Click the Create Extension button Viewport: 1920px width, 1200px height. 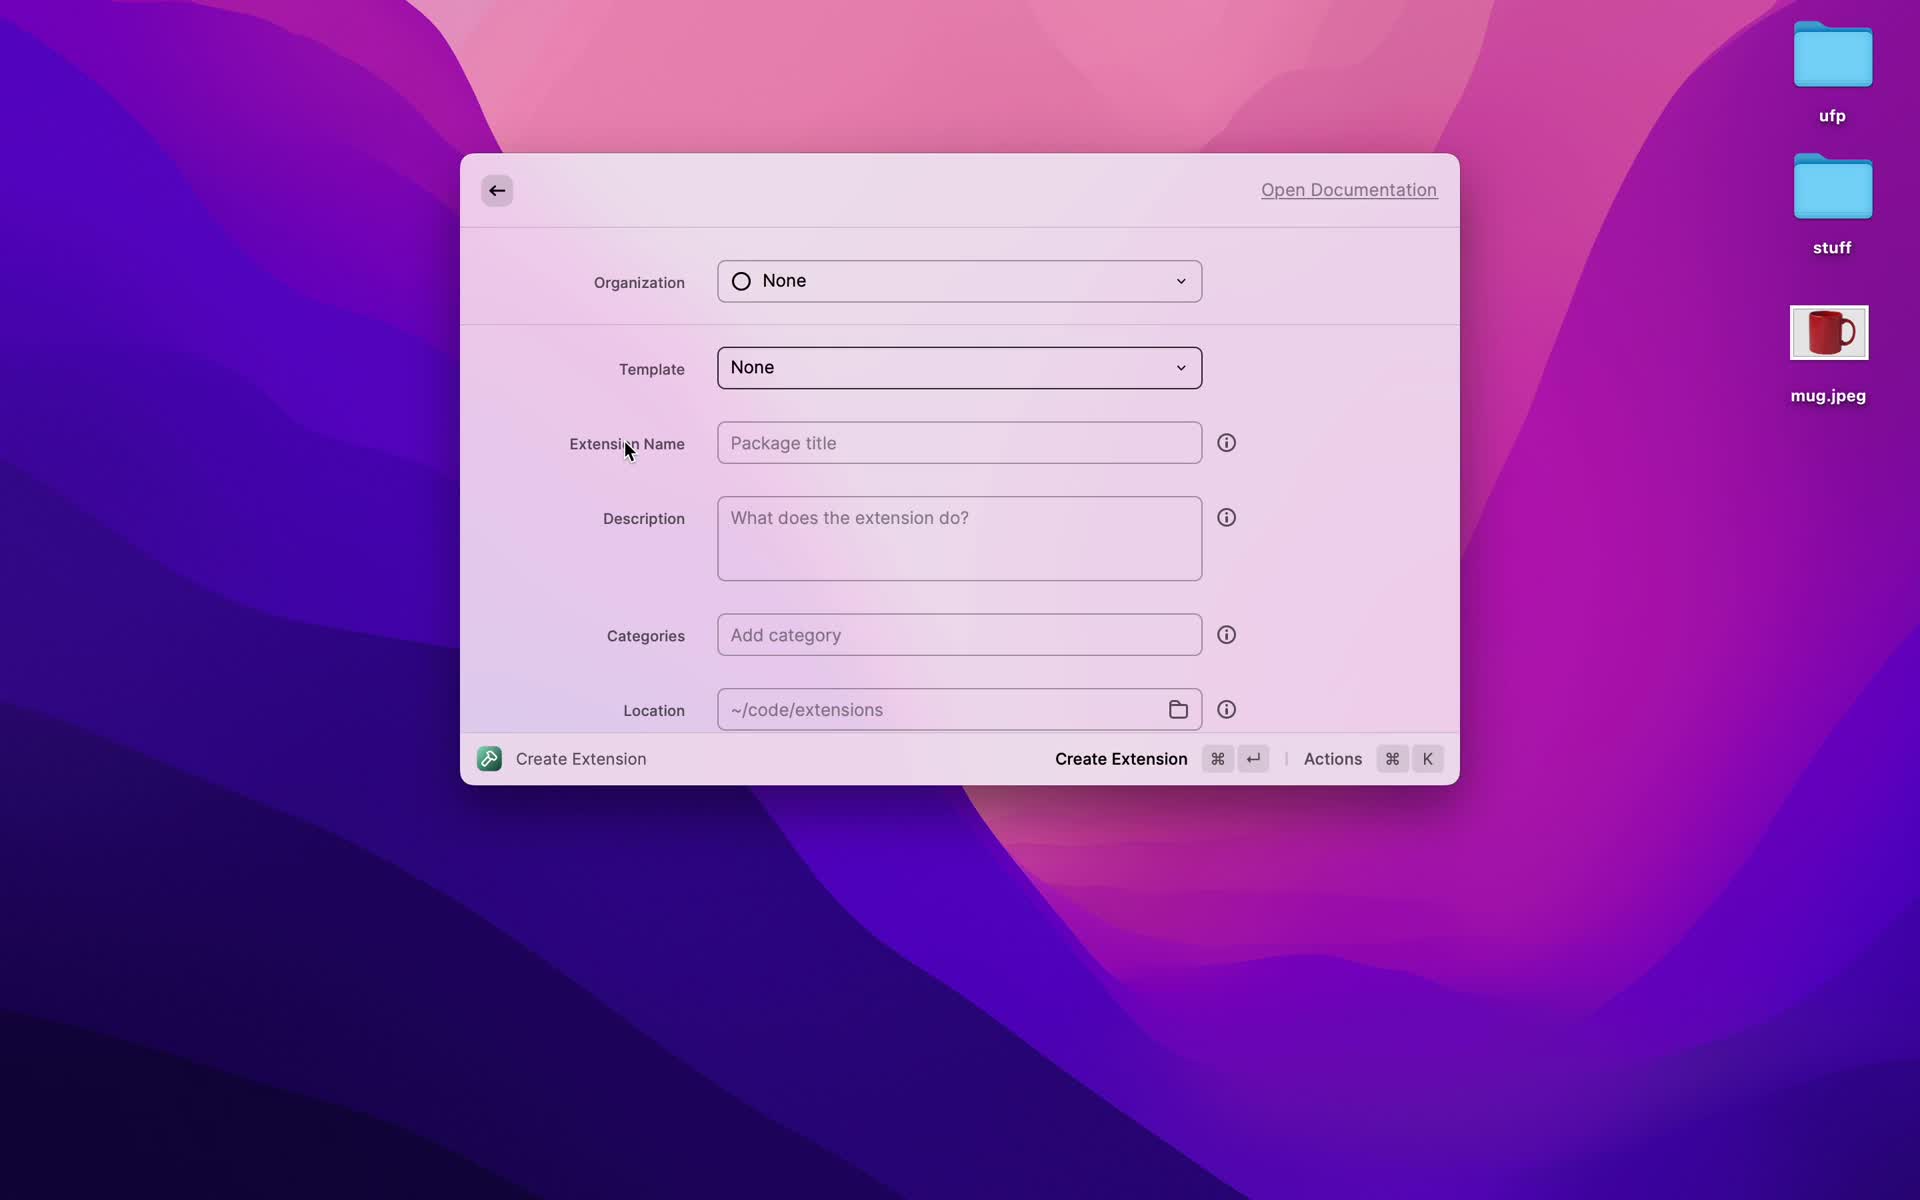1121,758
